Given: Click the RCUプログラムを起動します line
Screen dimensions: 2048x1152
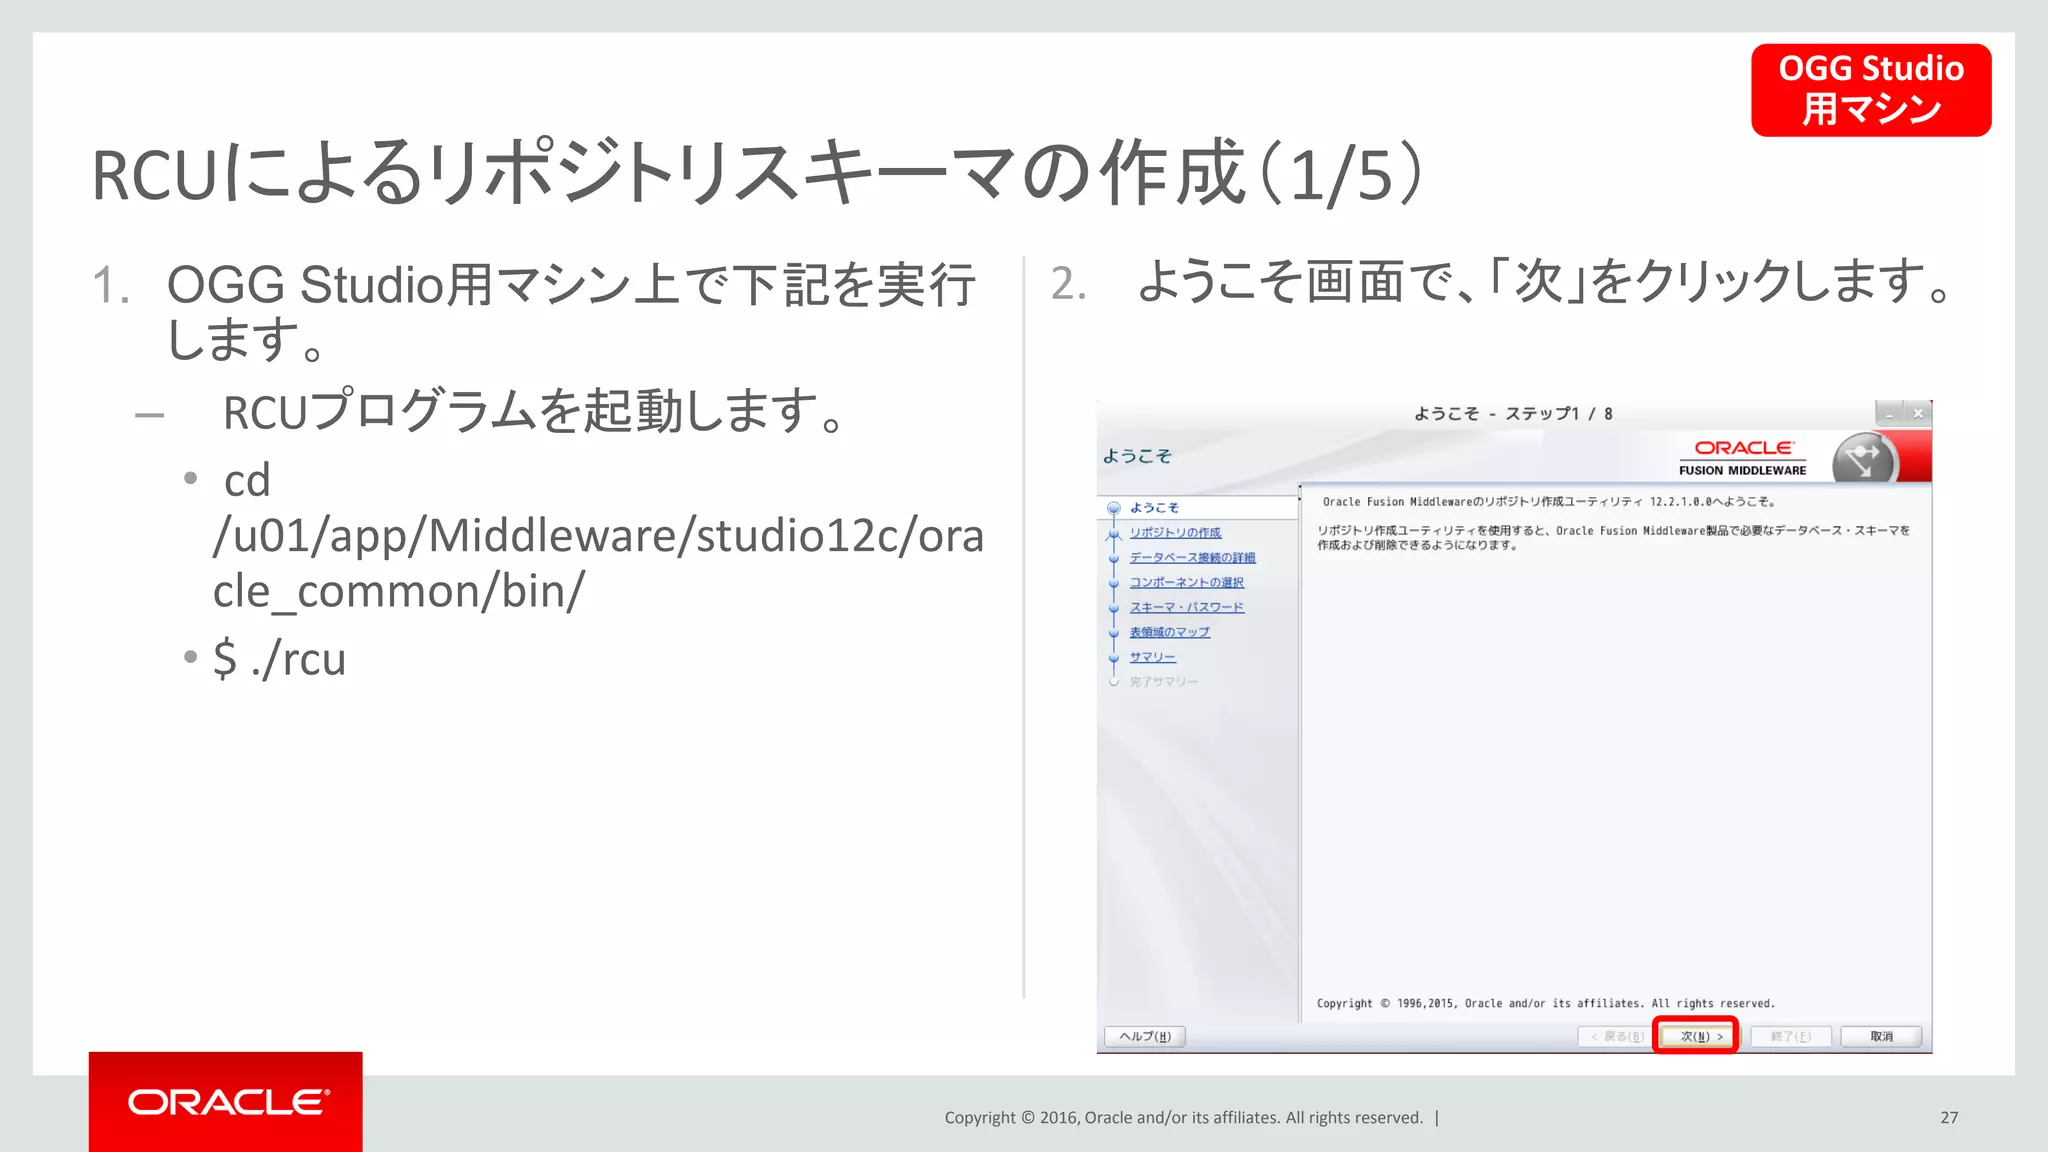Looking at the screenshot, I should (536, 411).
